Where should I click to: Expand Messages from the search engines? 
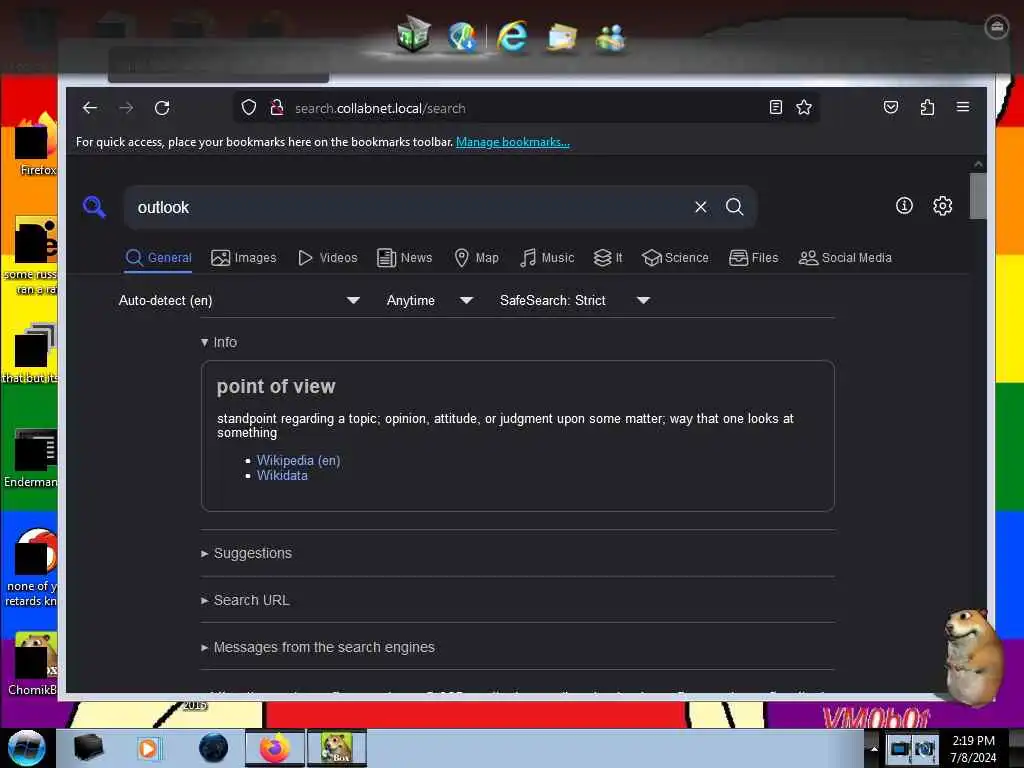317,647
